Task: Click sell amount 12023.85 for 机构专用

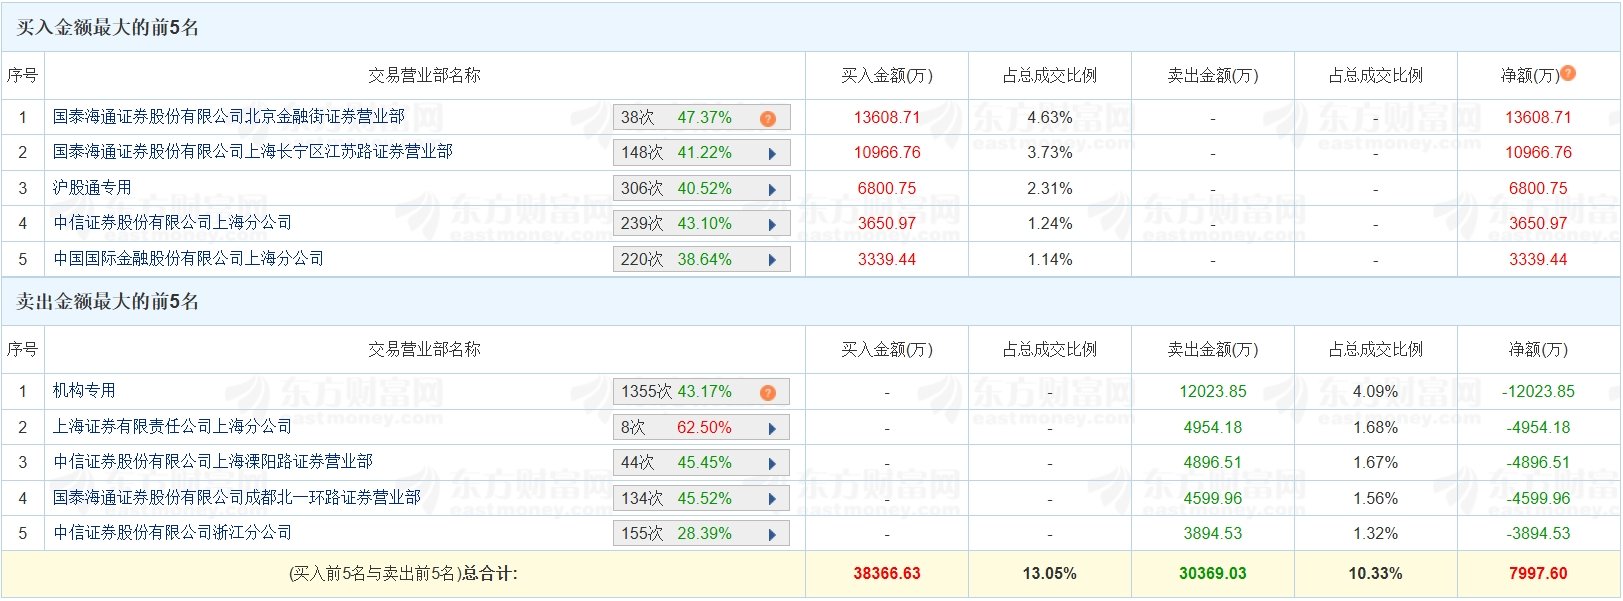Action: 1213,392
